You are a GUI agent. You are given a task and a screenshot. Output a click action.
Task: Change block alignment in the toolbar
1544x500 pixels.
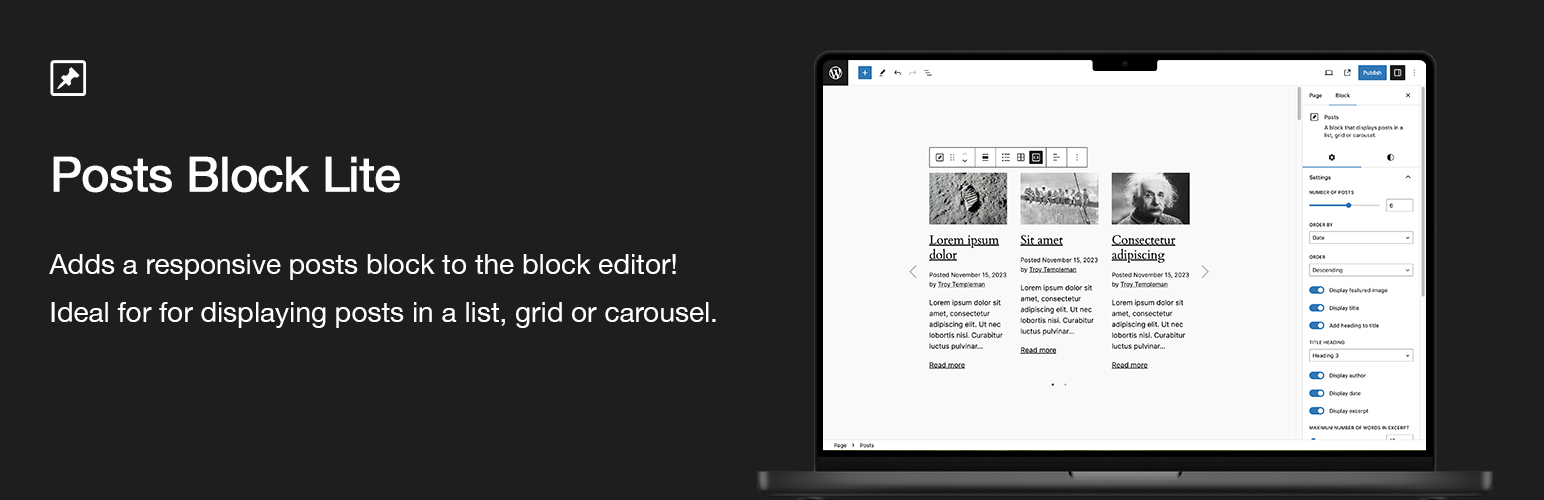pyautogui.click(x=985, y=157)
